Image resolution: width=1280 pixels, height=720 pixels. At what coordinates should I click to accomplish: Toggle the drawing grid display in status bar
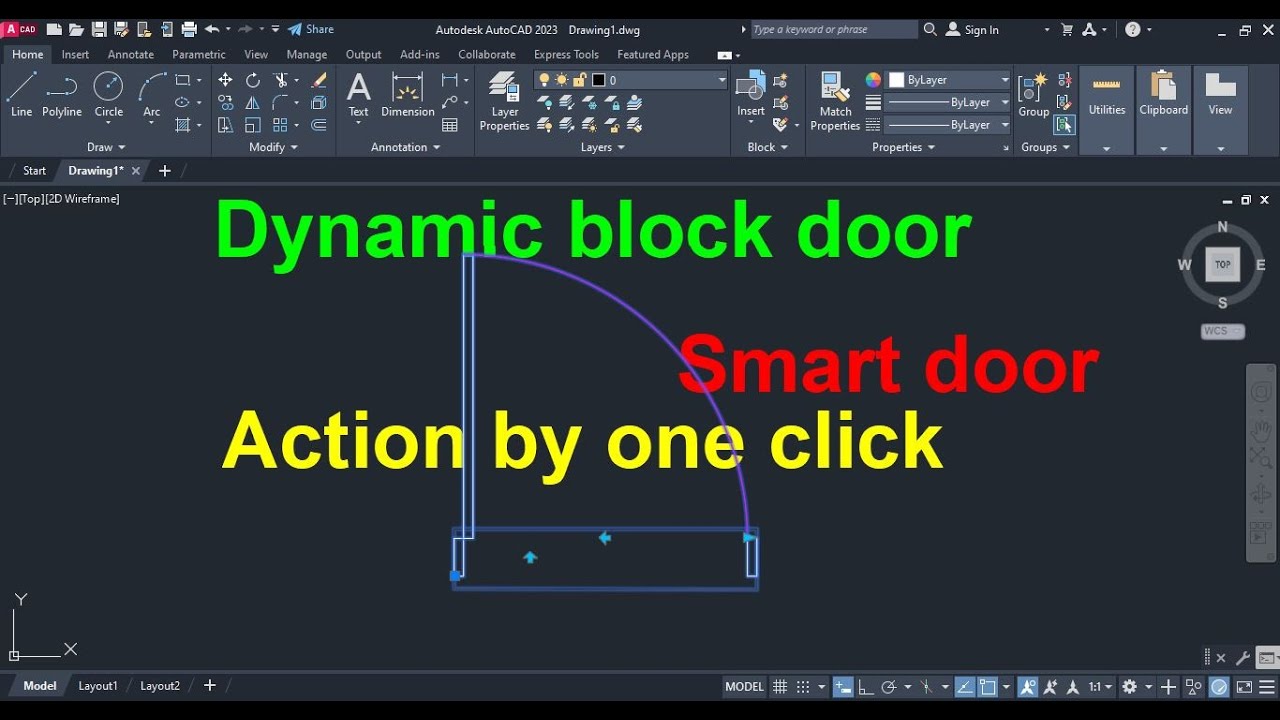click(x=780, y=687)
